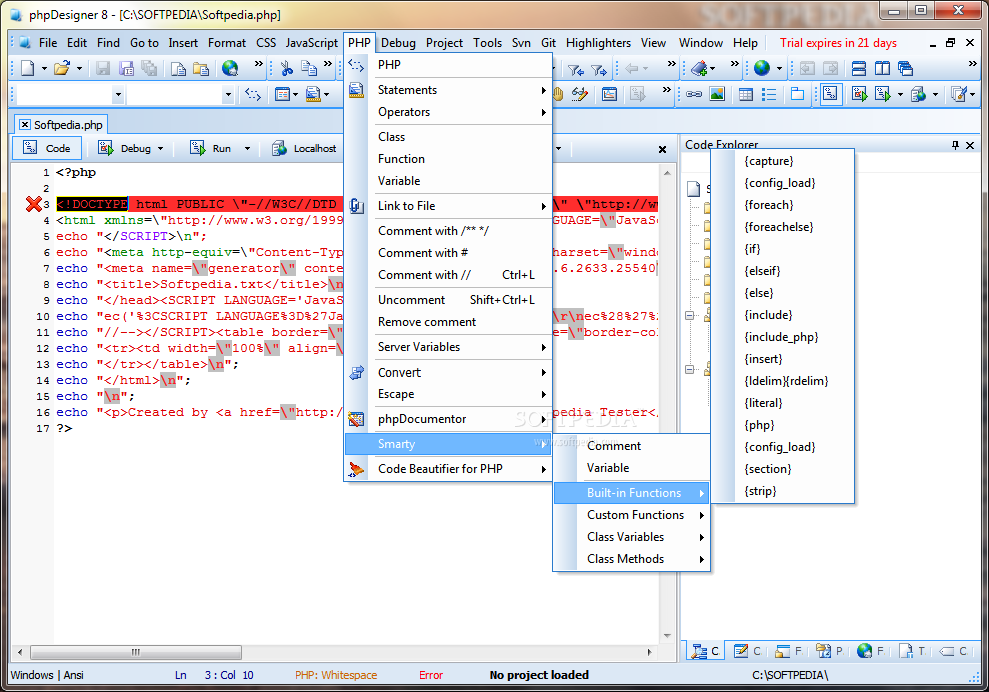The width and height of the screenshot is (989, 692).
Task: Click the horizontal scrollbar thumb
Action: [136, 652]
